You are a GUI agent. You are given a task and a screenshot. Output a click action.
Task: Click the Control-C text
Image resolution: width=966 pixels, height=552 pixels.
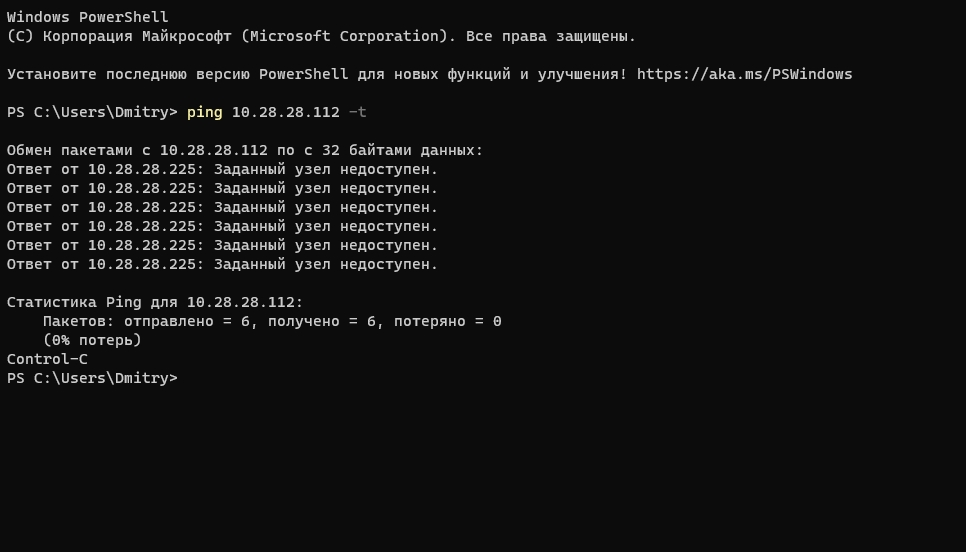pos(47,359)
